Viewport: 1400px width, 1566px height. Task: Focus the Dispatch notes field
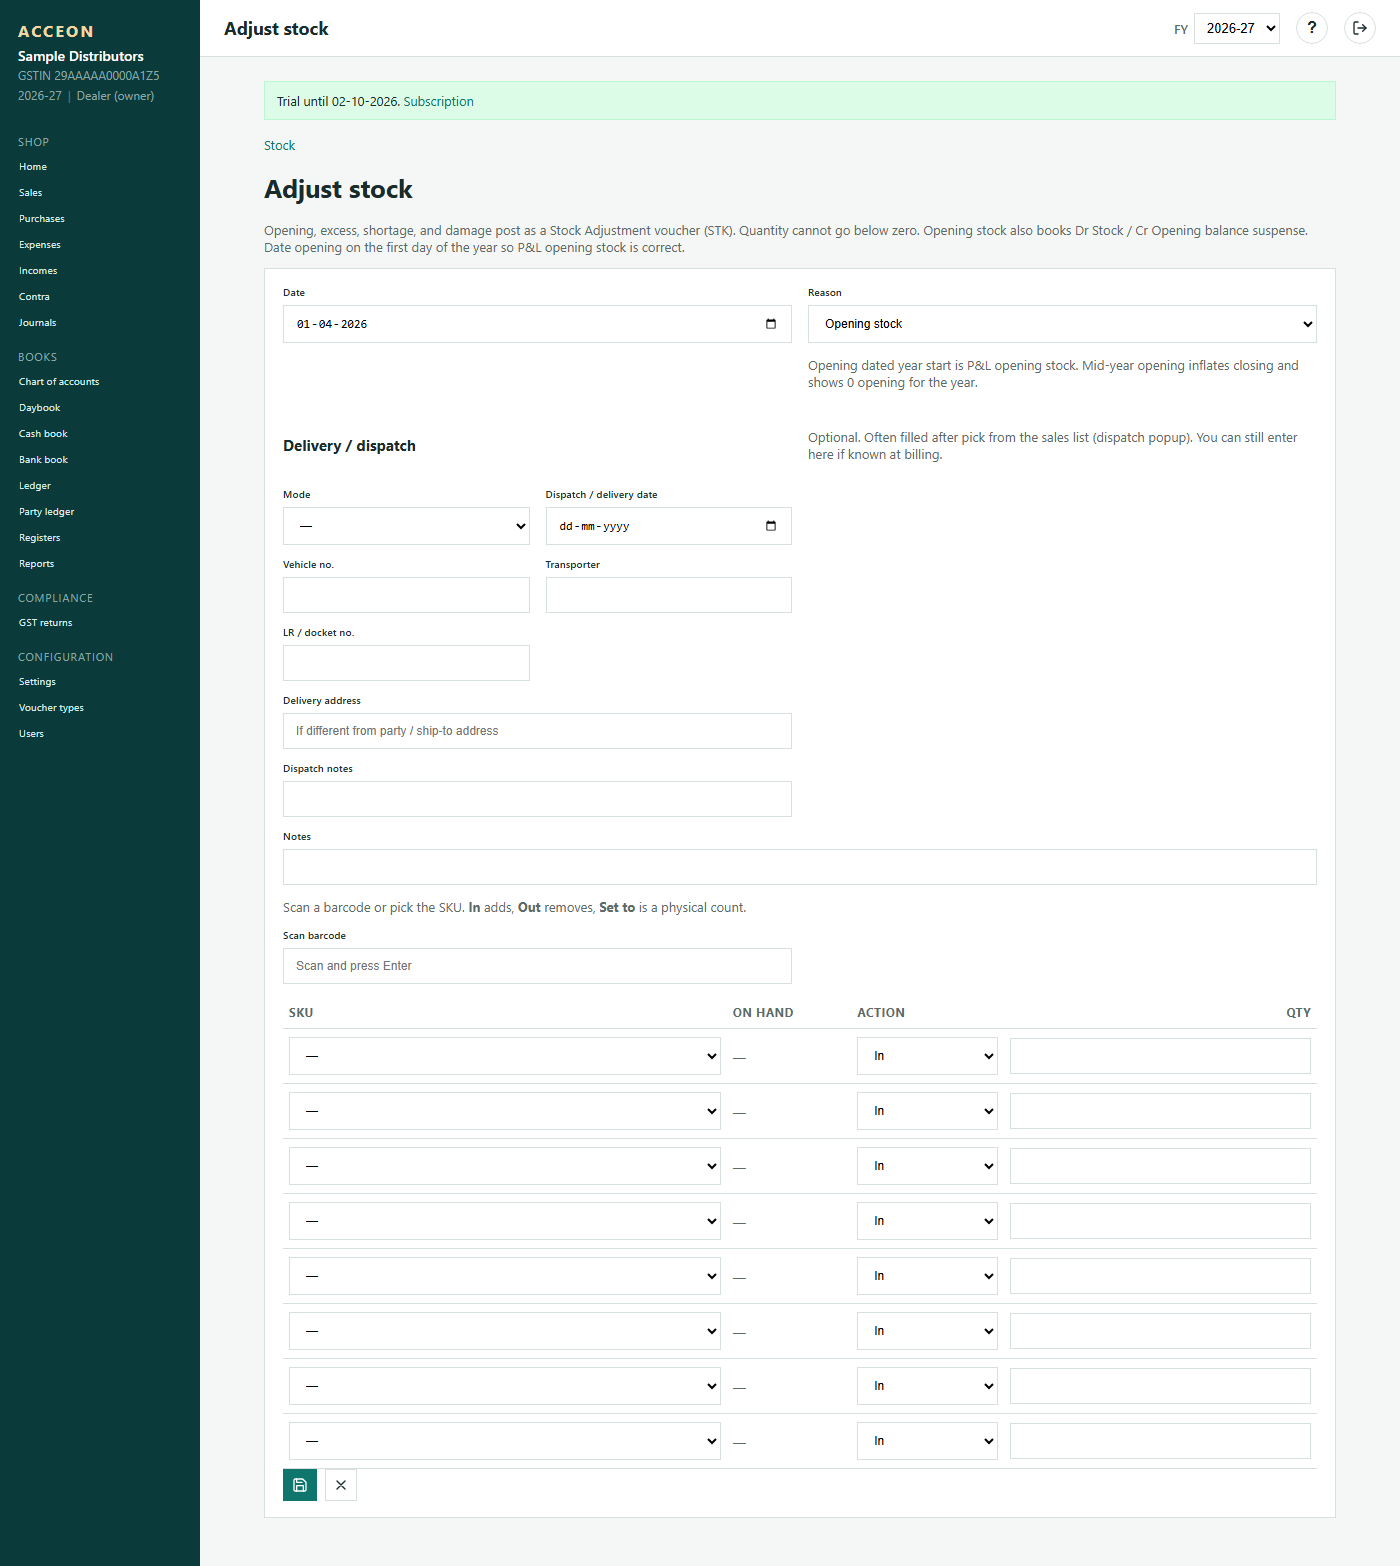click(537, 799)
